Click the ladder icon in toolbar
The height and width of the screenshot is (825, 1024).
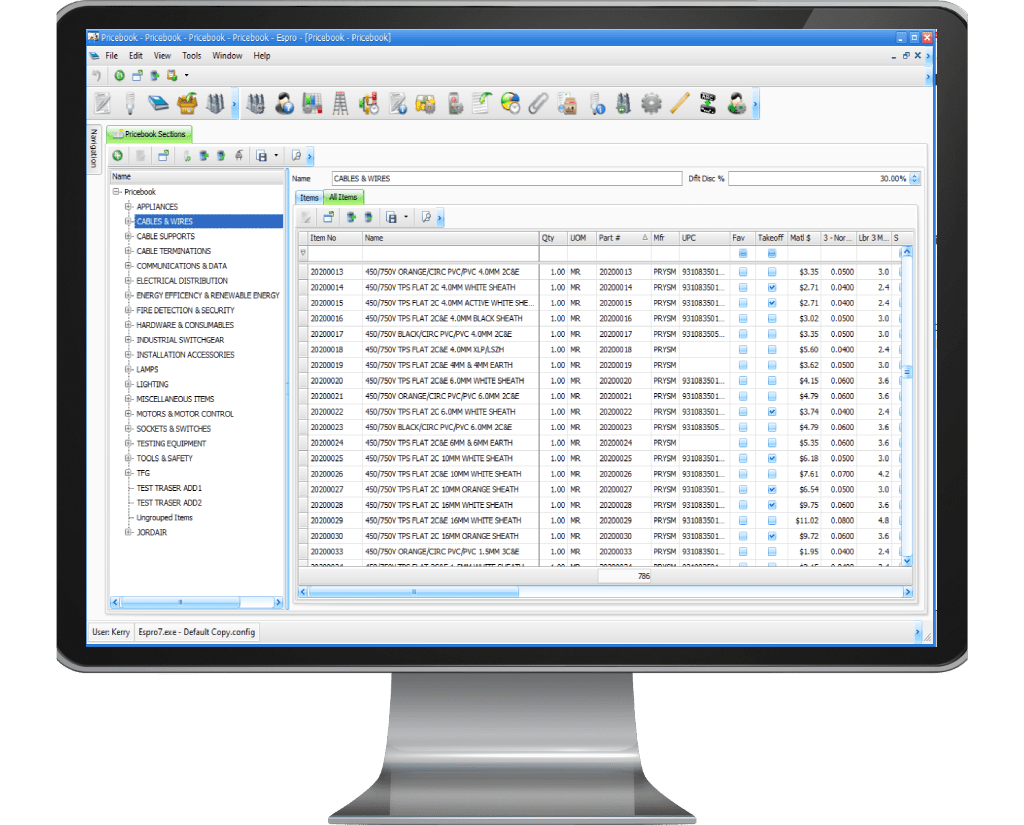pos(340,103)
